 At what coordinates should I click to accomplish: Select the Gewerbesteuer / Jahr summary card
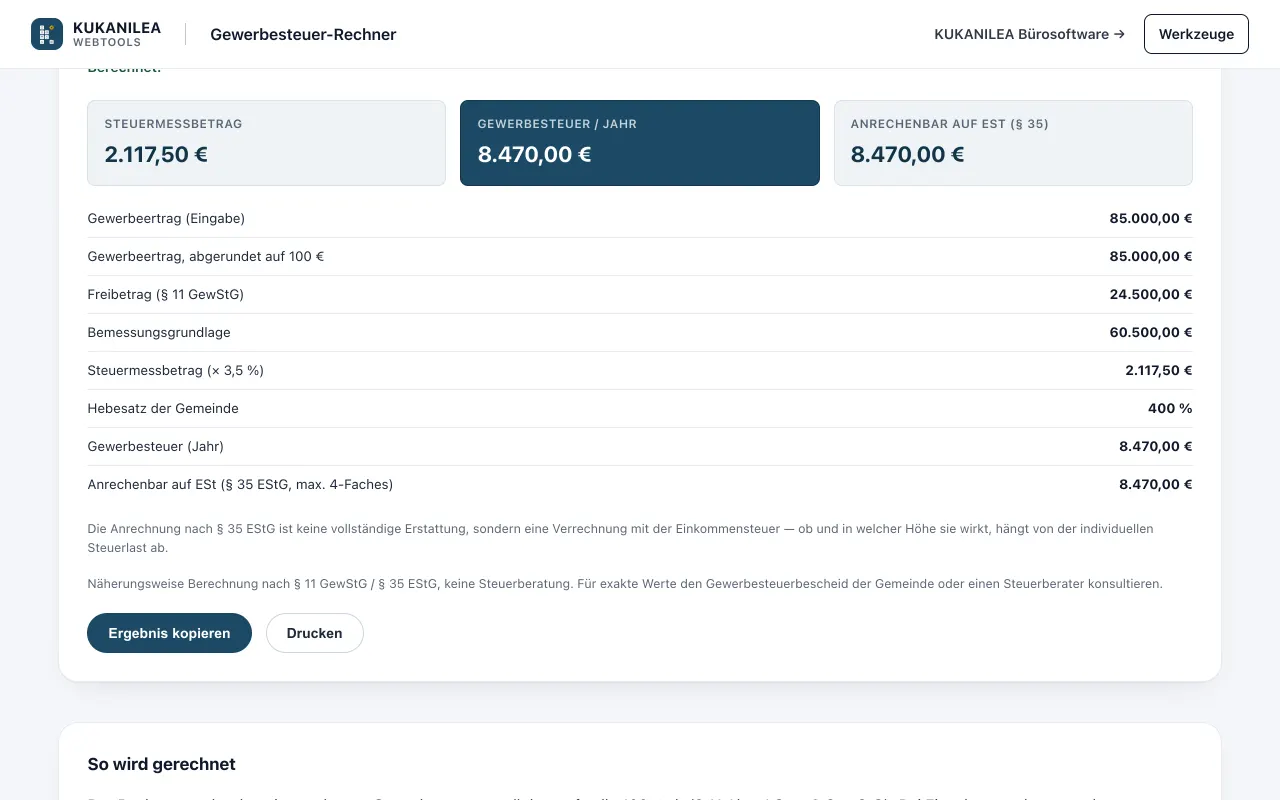(x=640, y=143)
